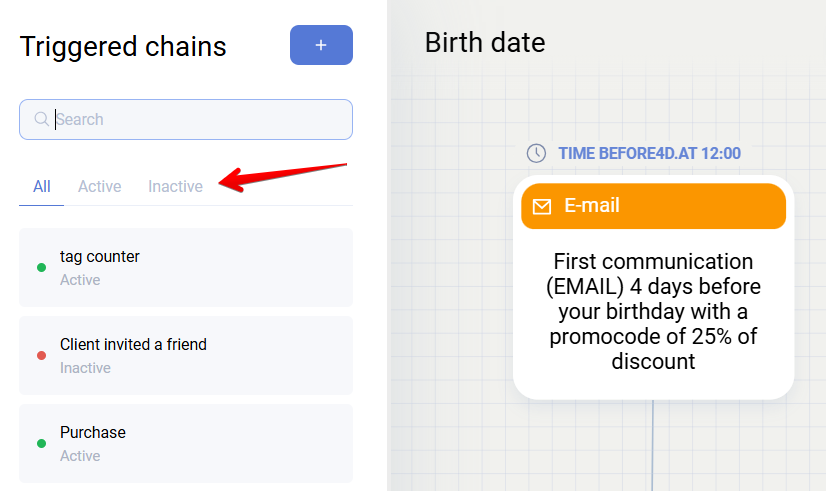Click the First communication description text

tap(653, 311)
